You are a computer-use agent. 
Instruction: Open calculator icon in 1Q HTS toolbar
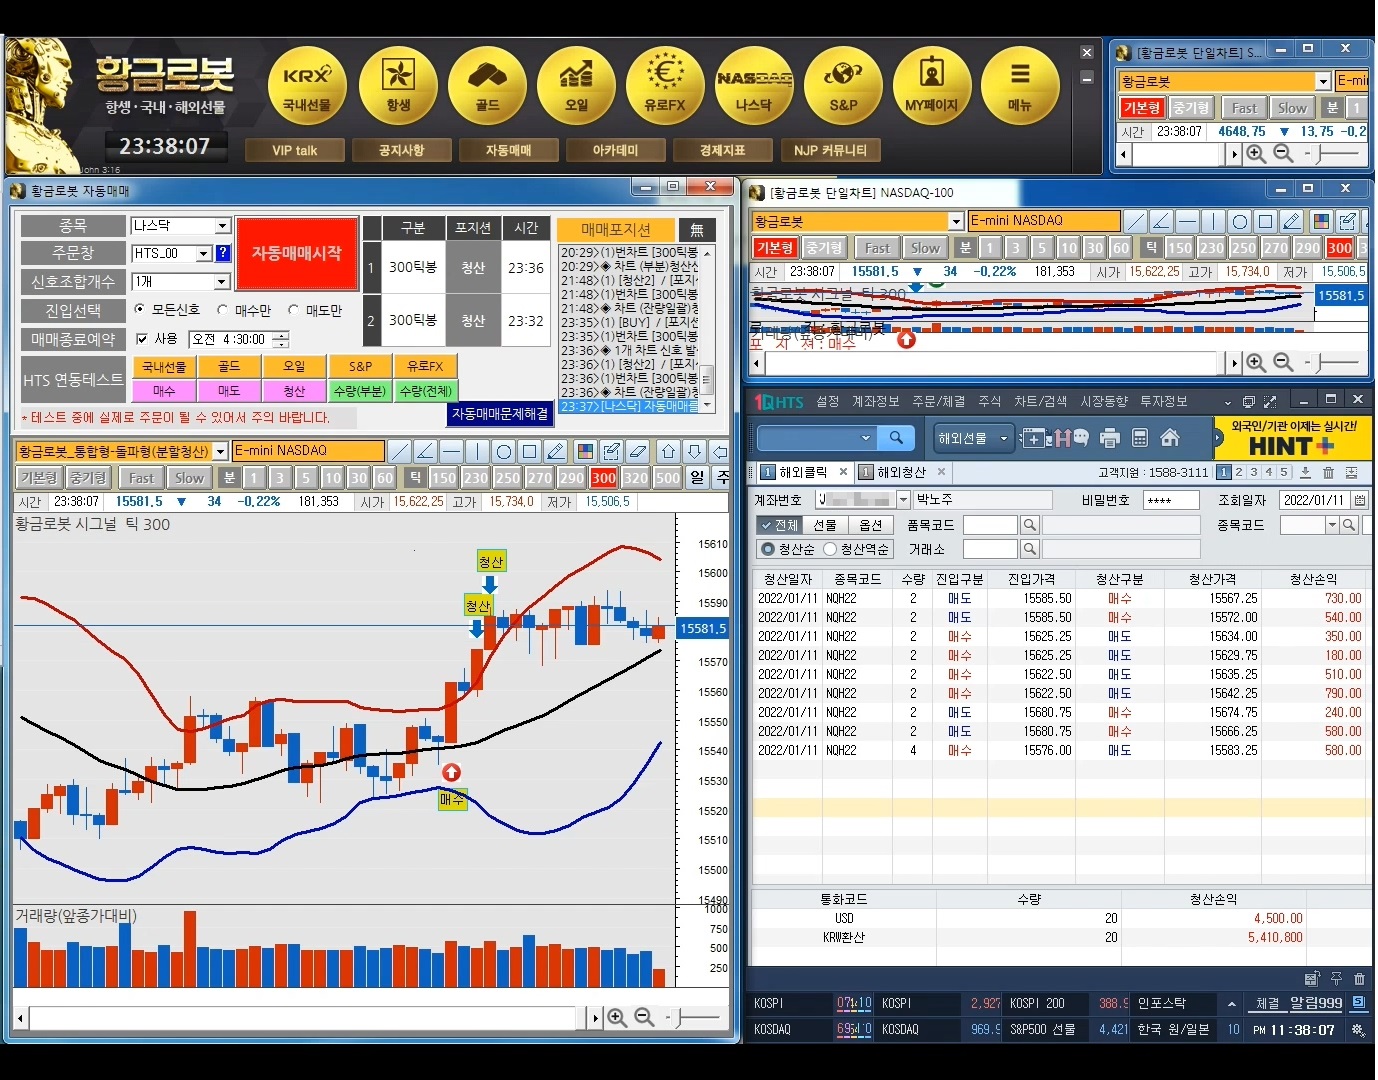[1140, 438]
